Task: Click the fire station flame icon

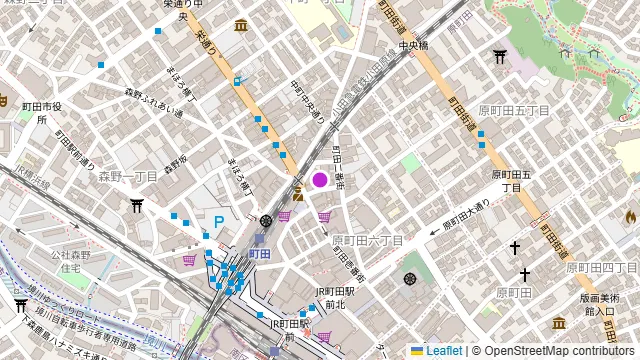Action: [631, 217]
